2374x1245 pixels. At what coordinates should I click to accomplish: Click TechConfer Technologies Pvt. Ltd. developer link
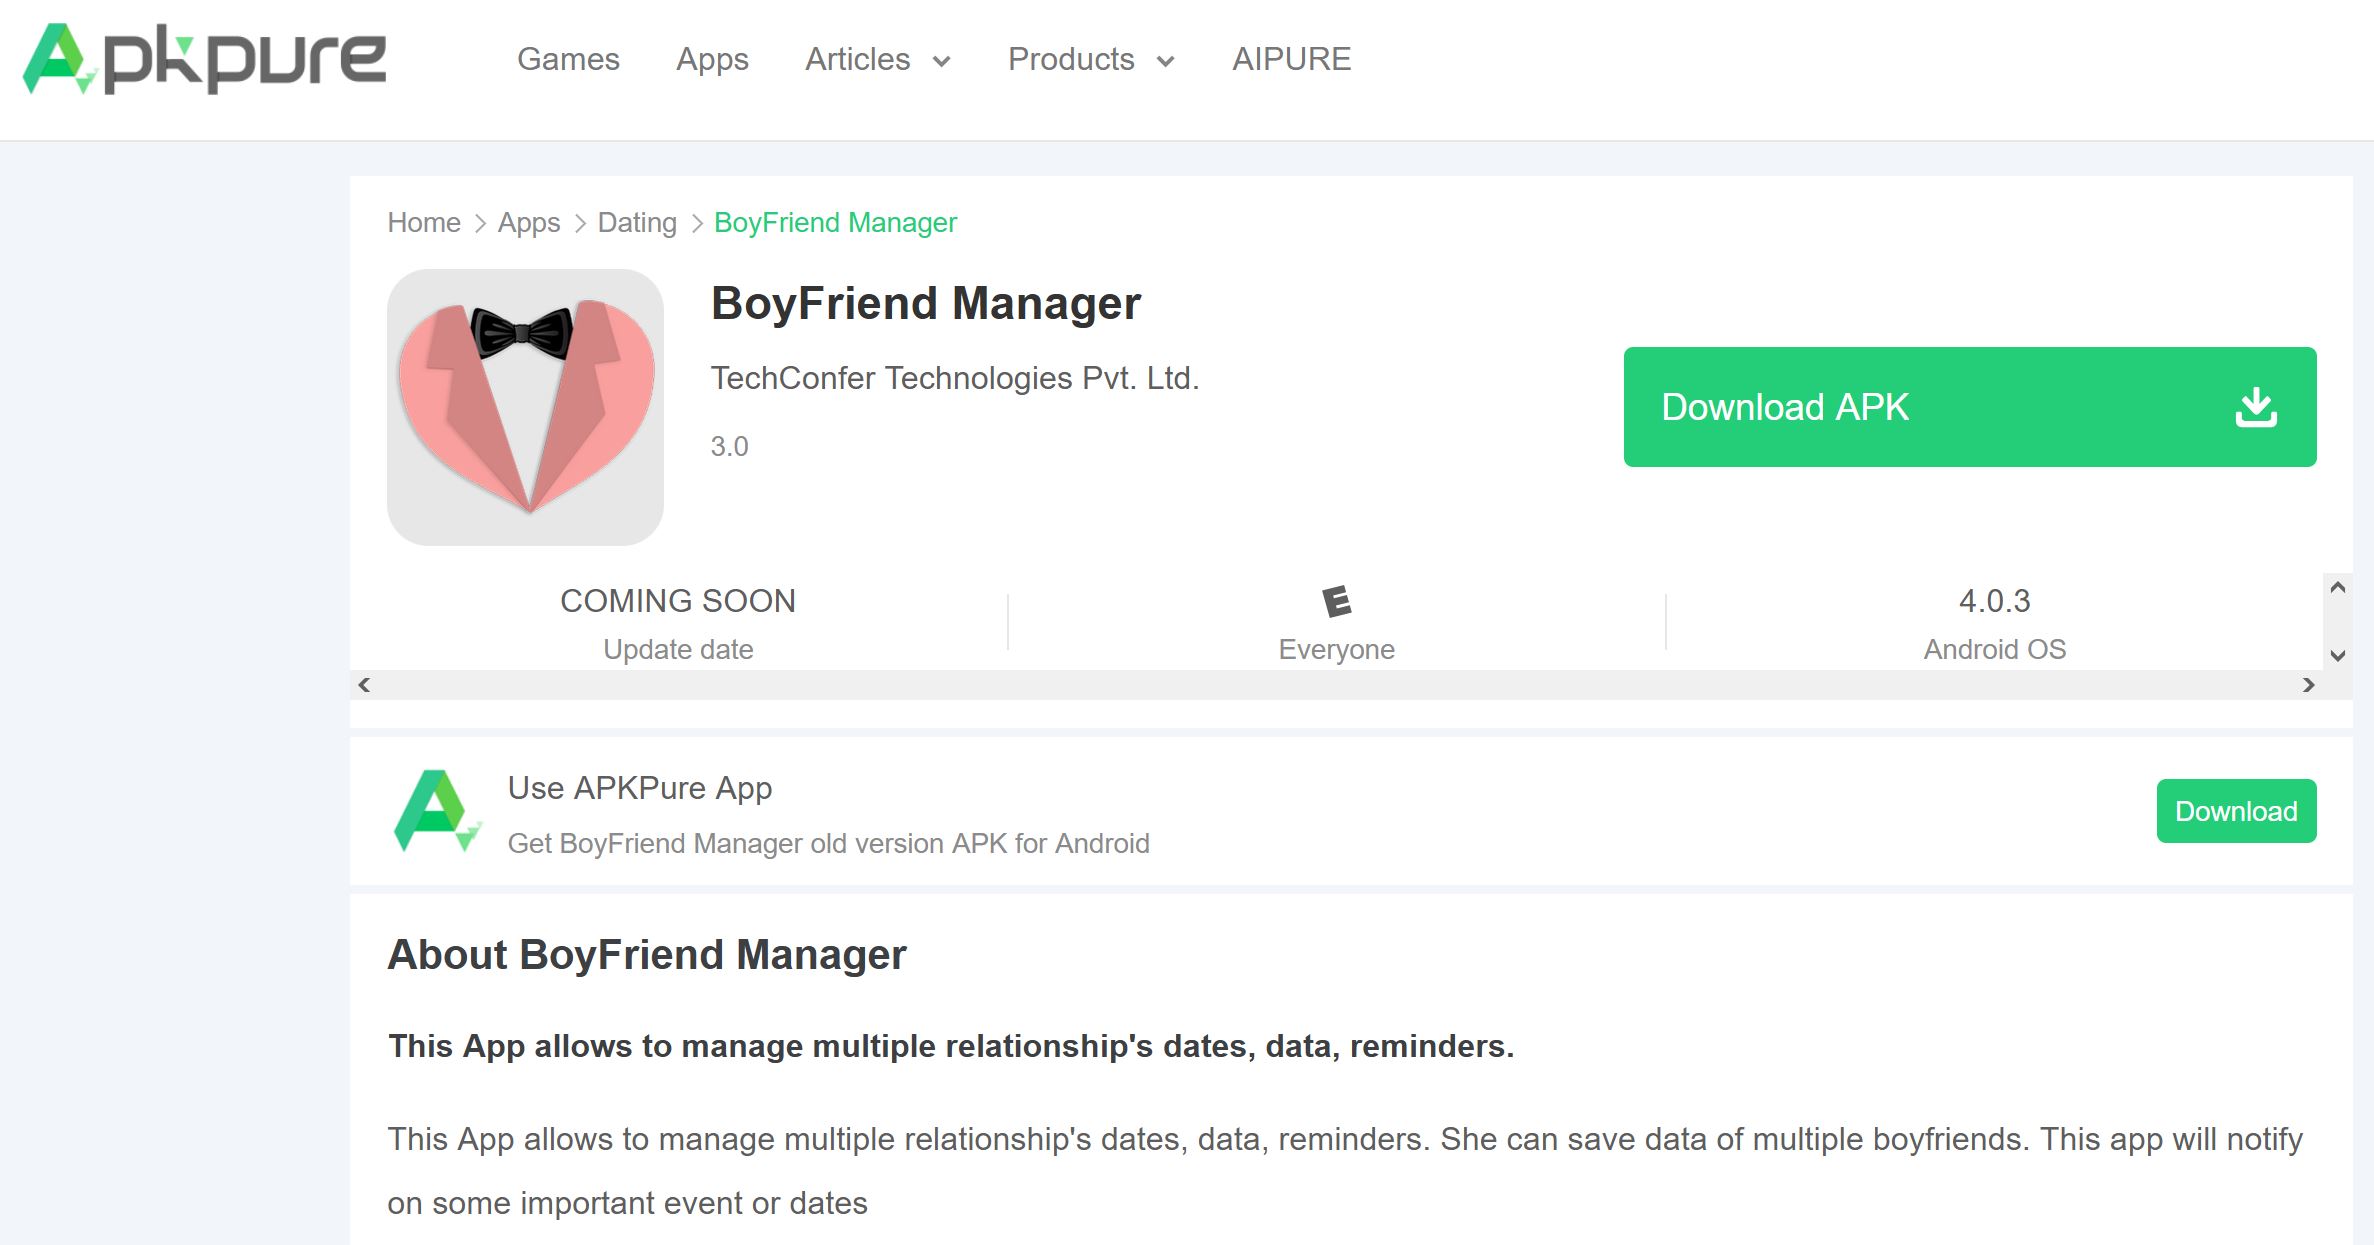(954, 378)
